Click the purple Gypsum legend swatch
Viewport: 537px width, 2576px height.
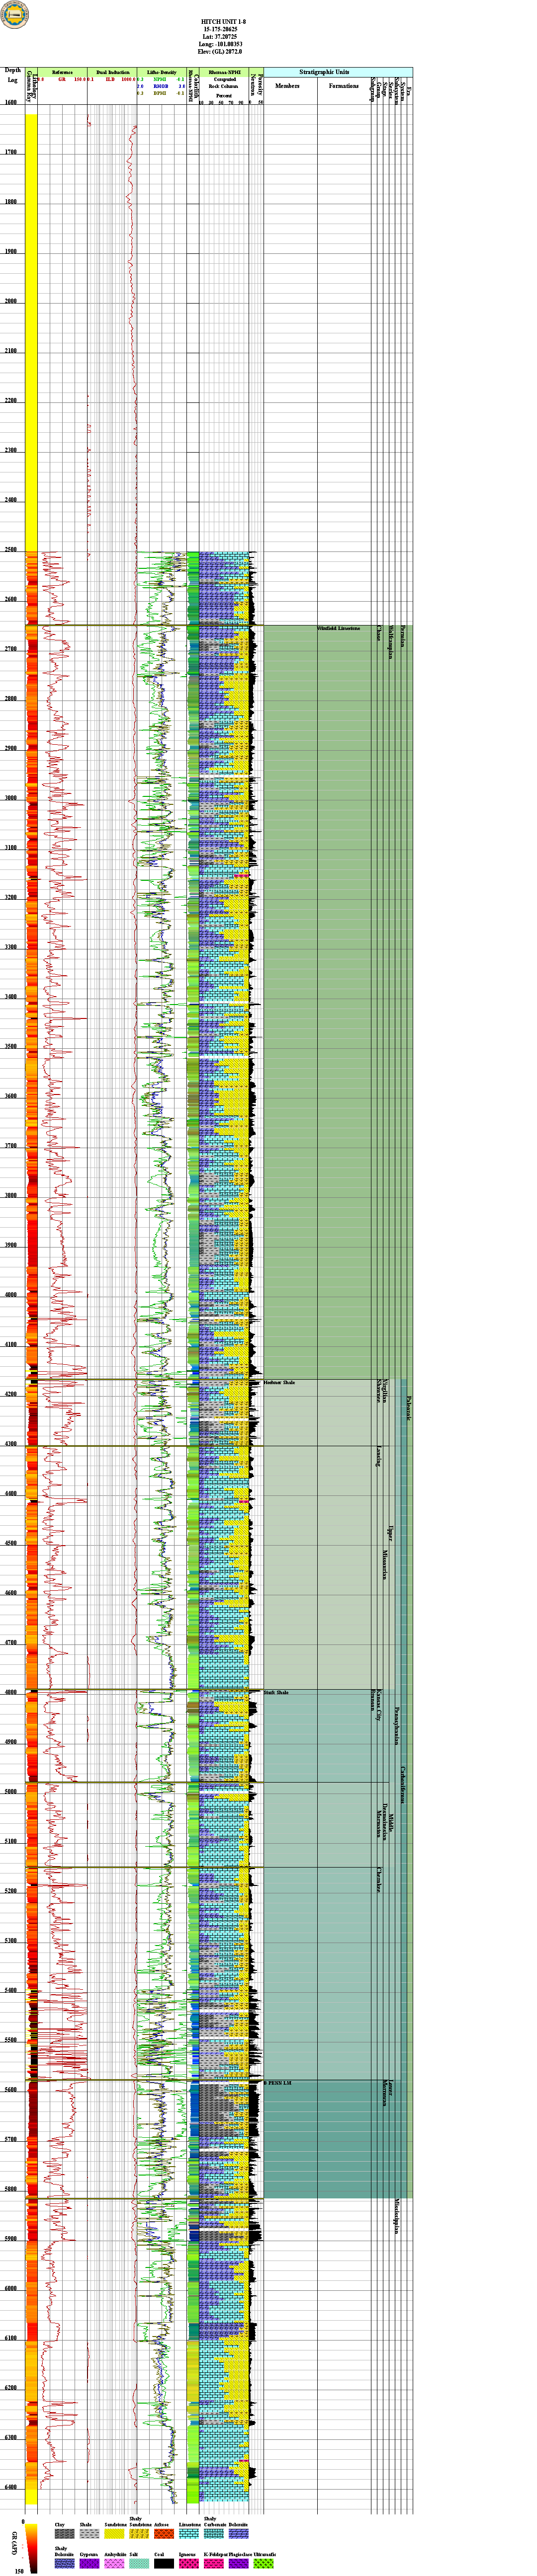(89, 2564)
